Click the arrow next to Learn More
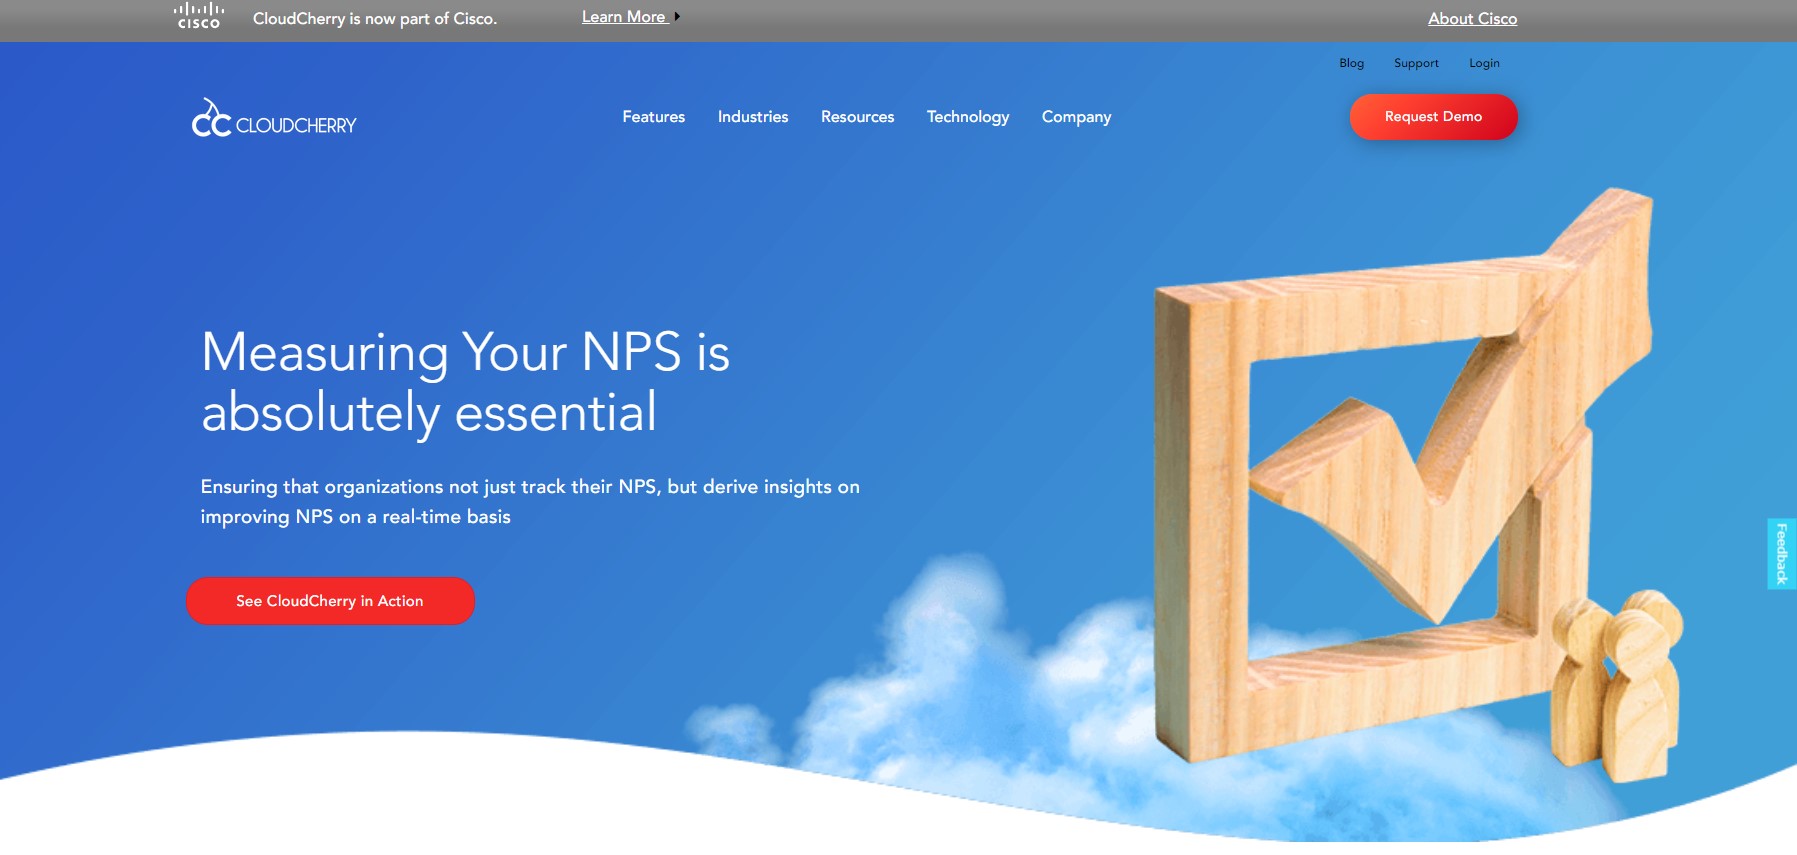 point(677,17)
